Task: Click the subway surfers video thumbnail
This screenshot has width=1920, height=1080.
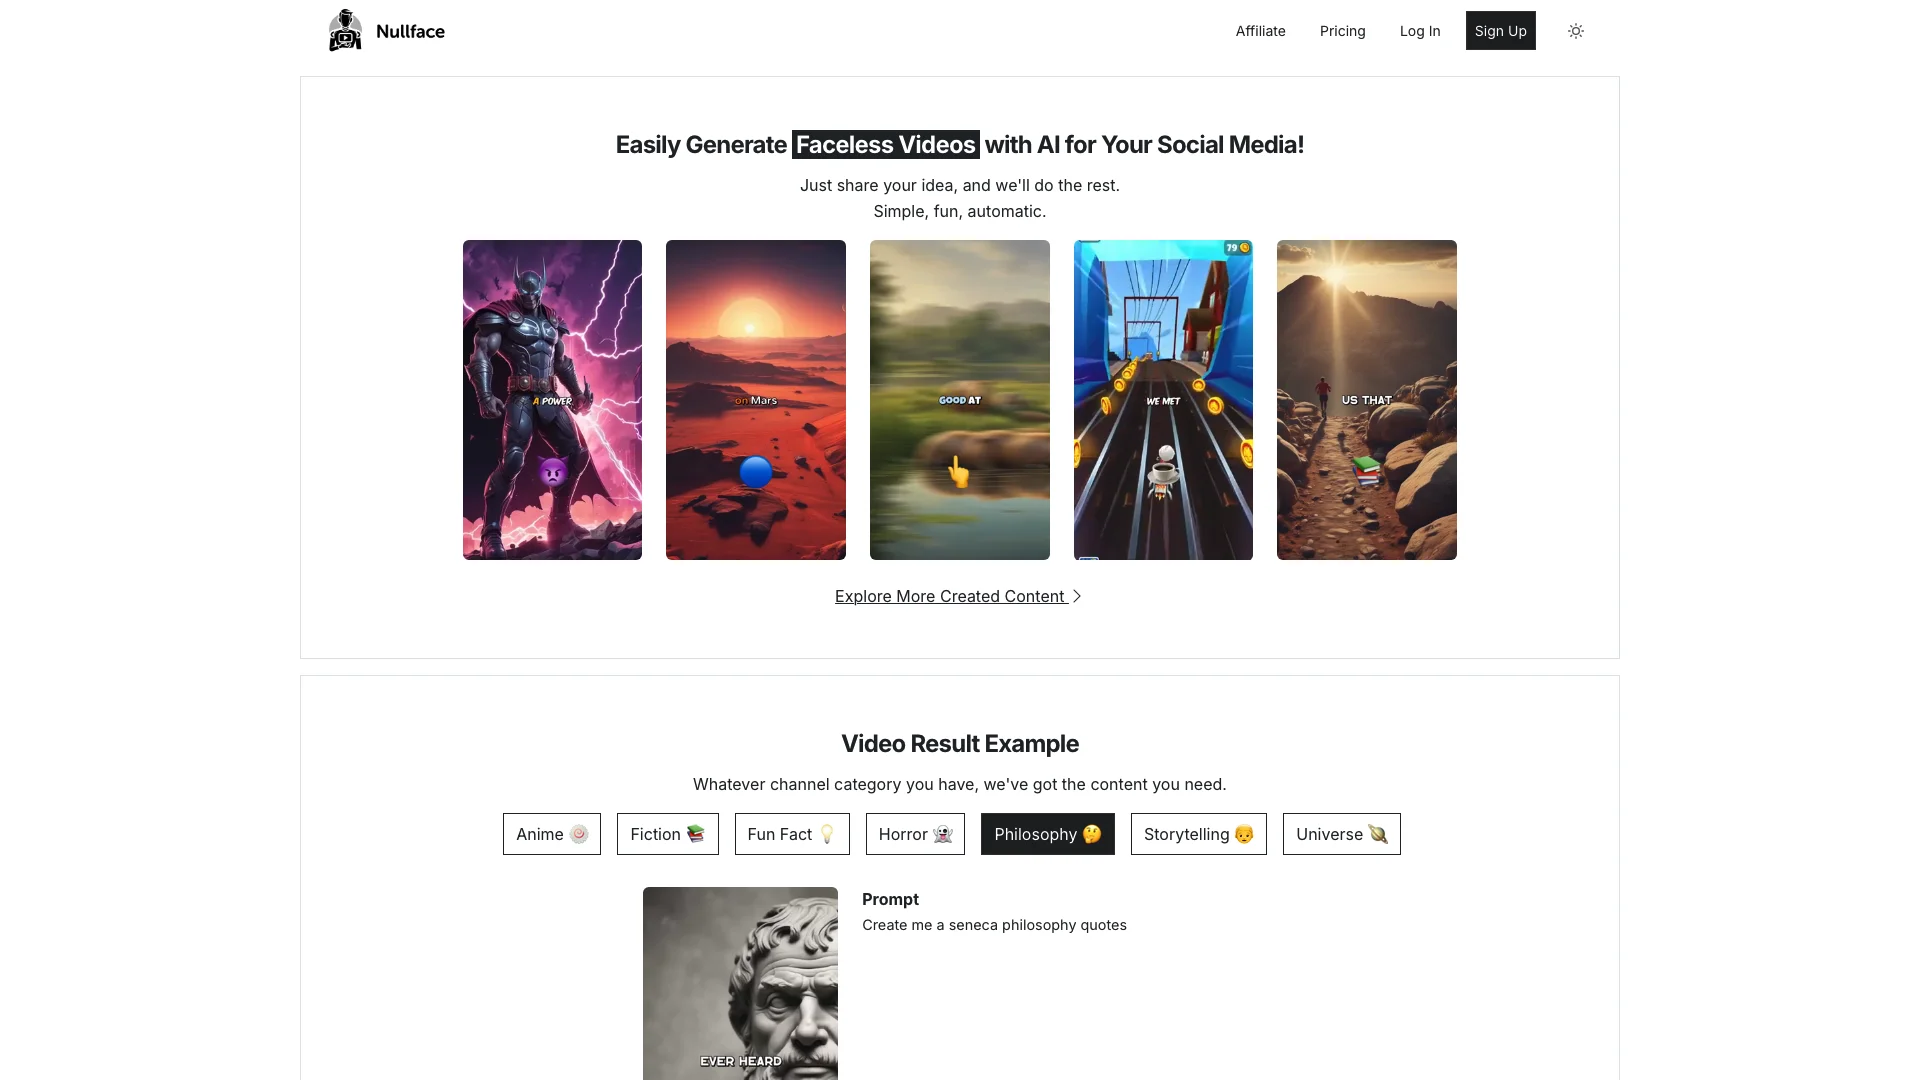Action: click(x=1163, y=400)
